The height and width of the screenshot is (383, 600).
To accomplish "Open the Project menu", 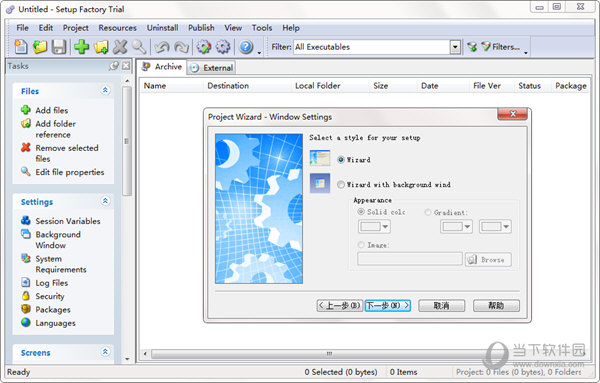I will [x=75, y=28].
